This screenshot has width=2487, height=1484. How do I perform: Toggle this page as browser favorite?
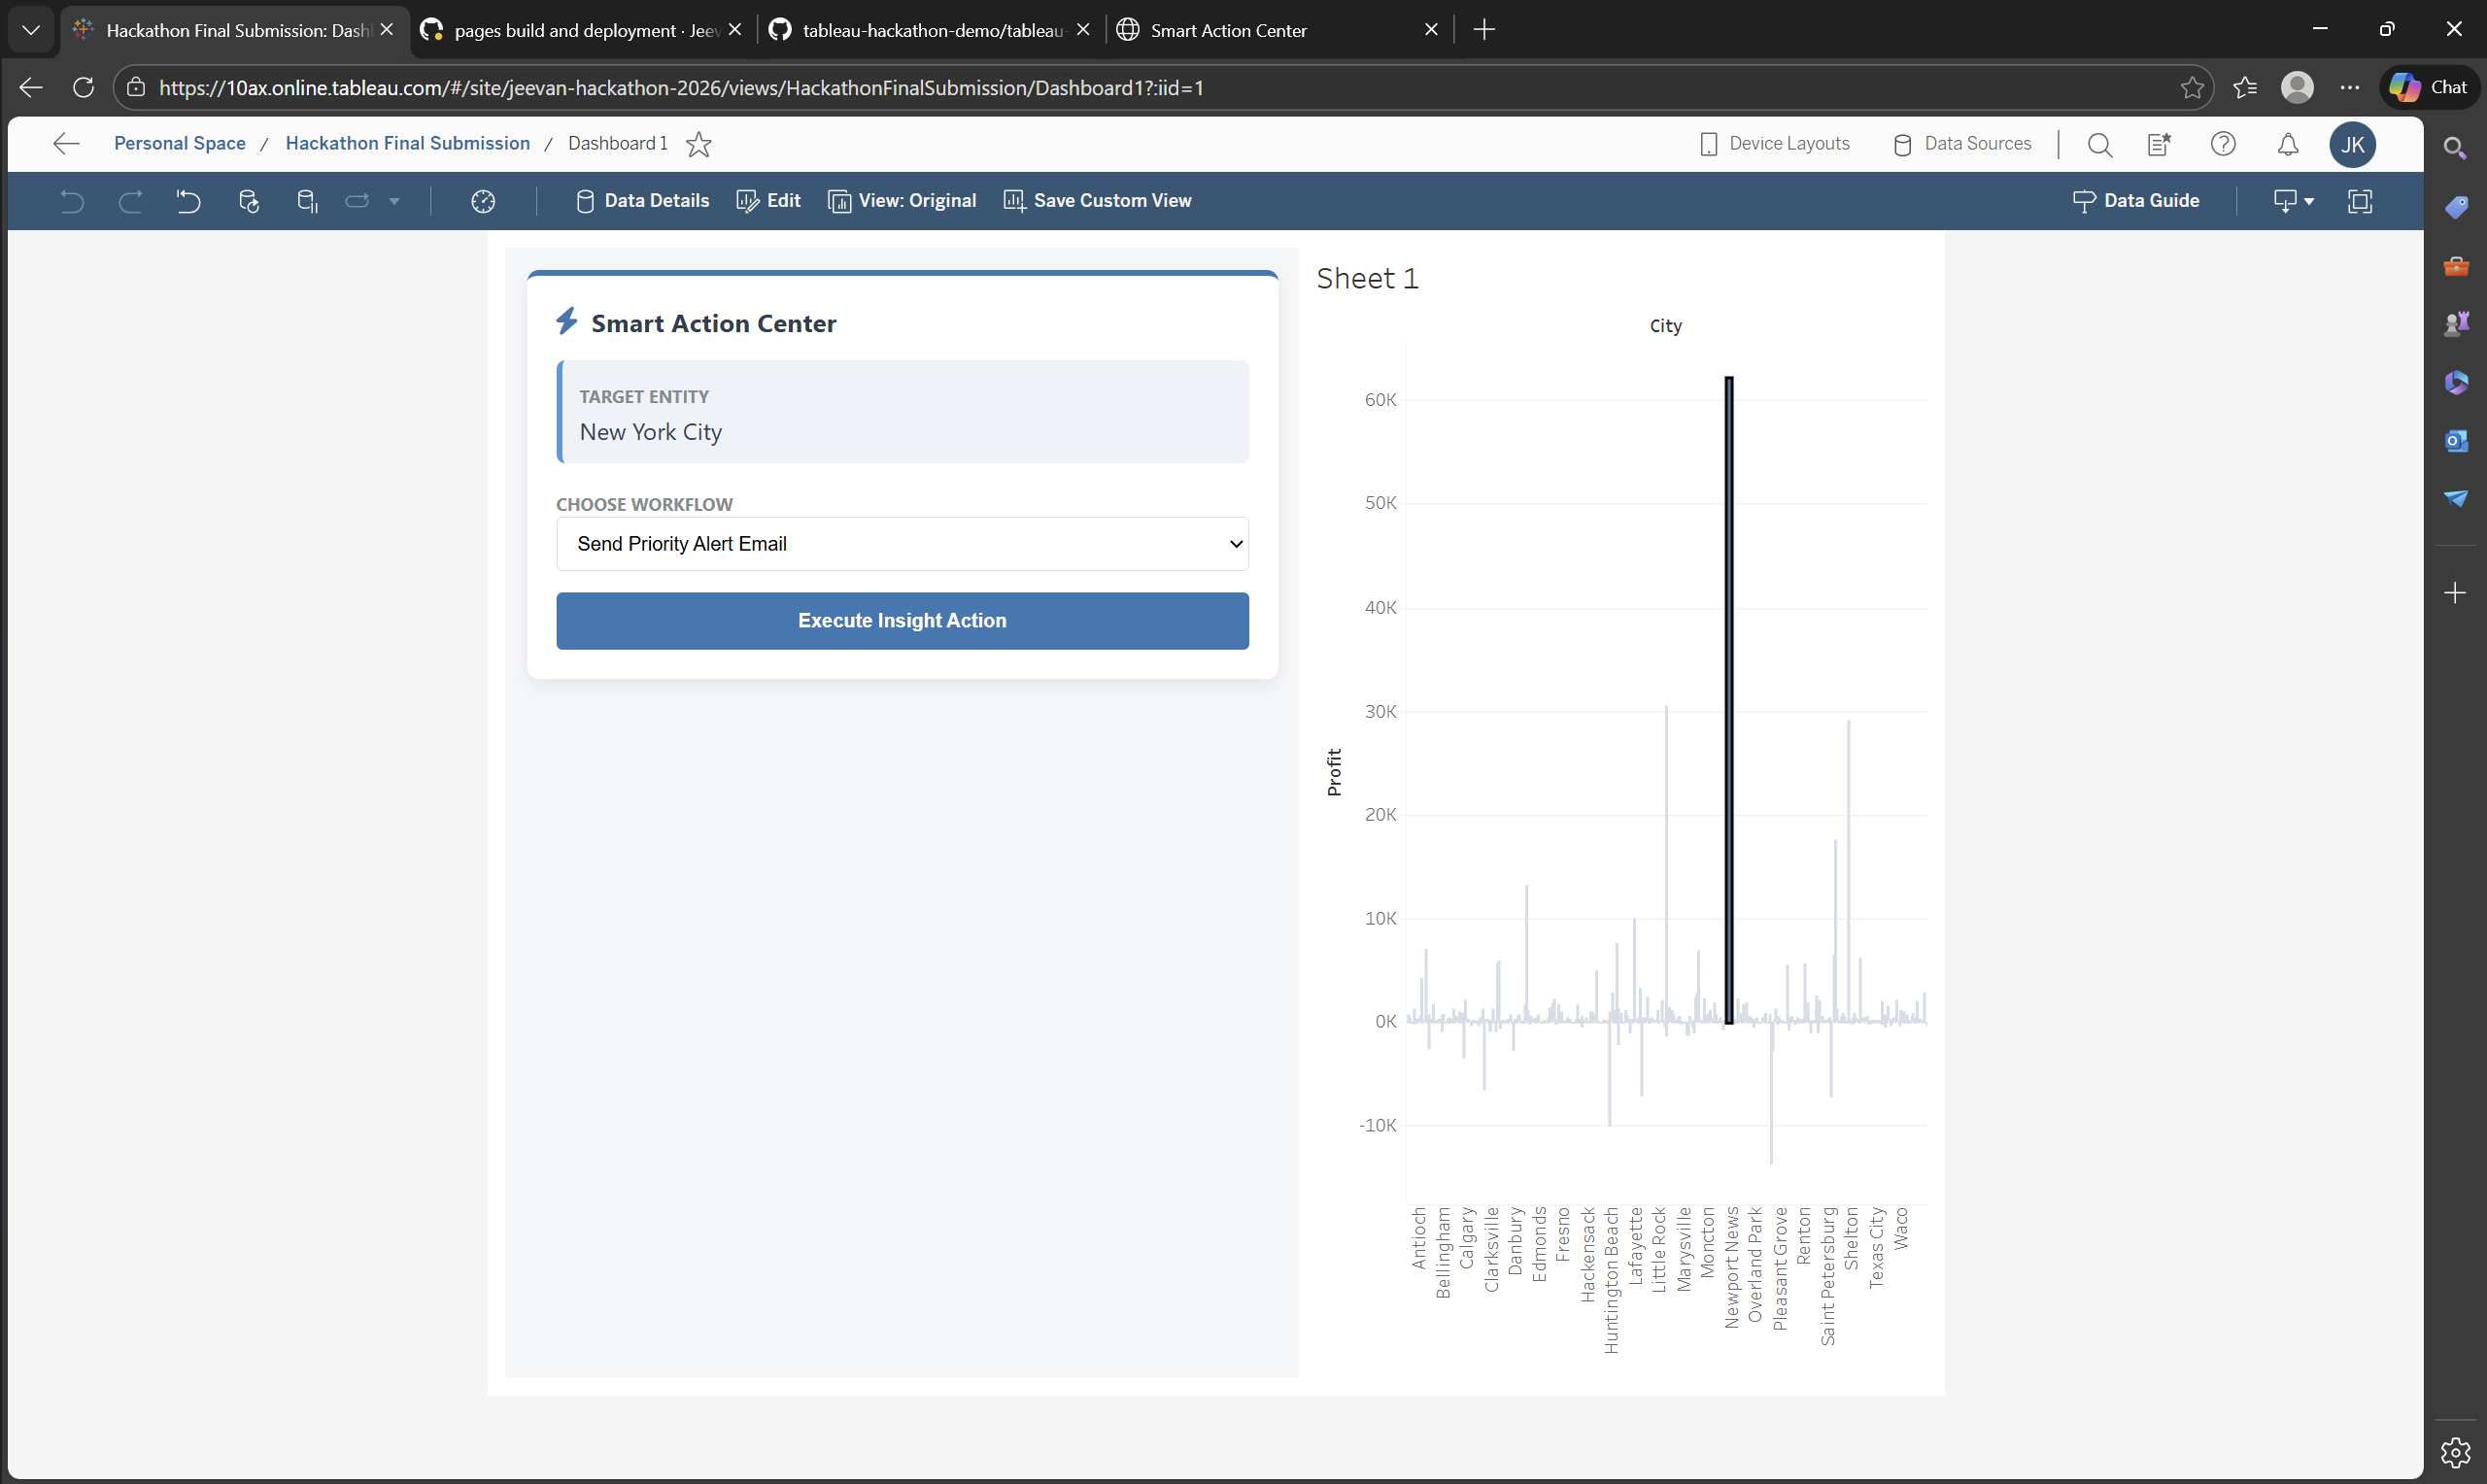2192,87
